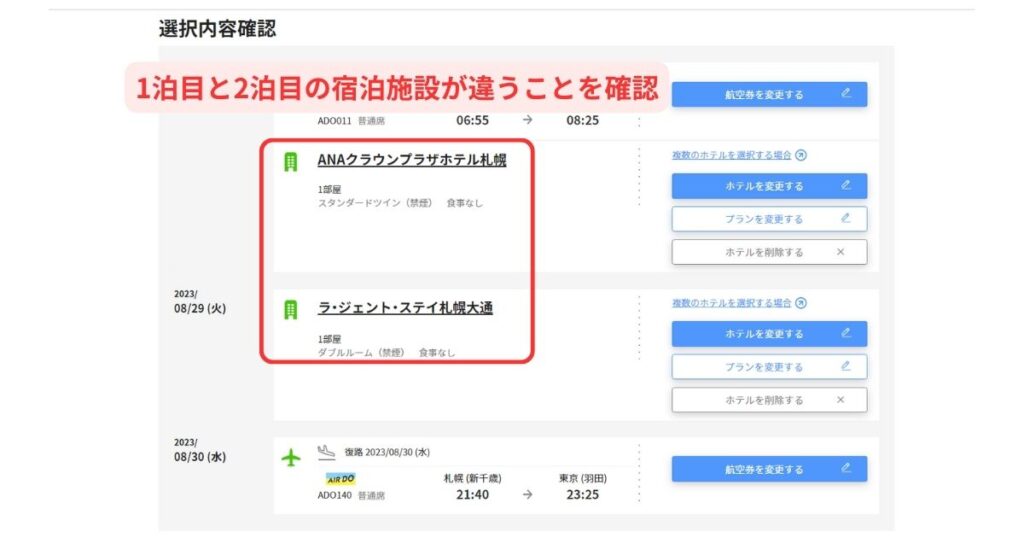
Task: Click the green airplane icon for return flight
Action: point(291,458)
